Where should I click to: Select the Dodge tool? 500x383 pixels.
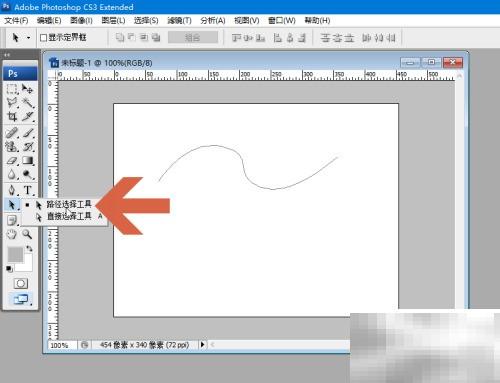(x=27, y=174)
